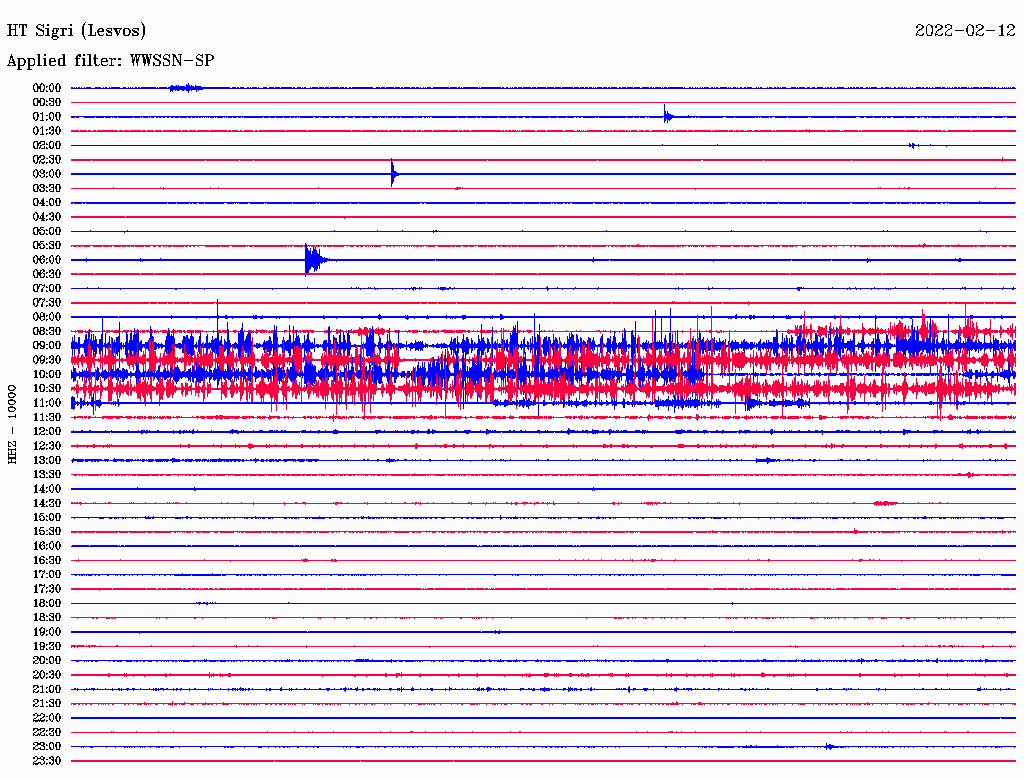Click the 14:00 time label

(x=47, y=489)
